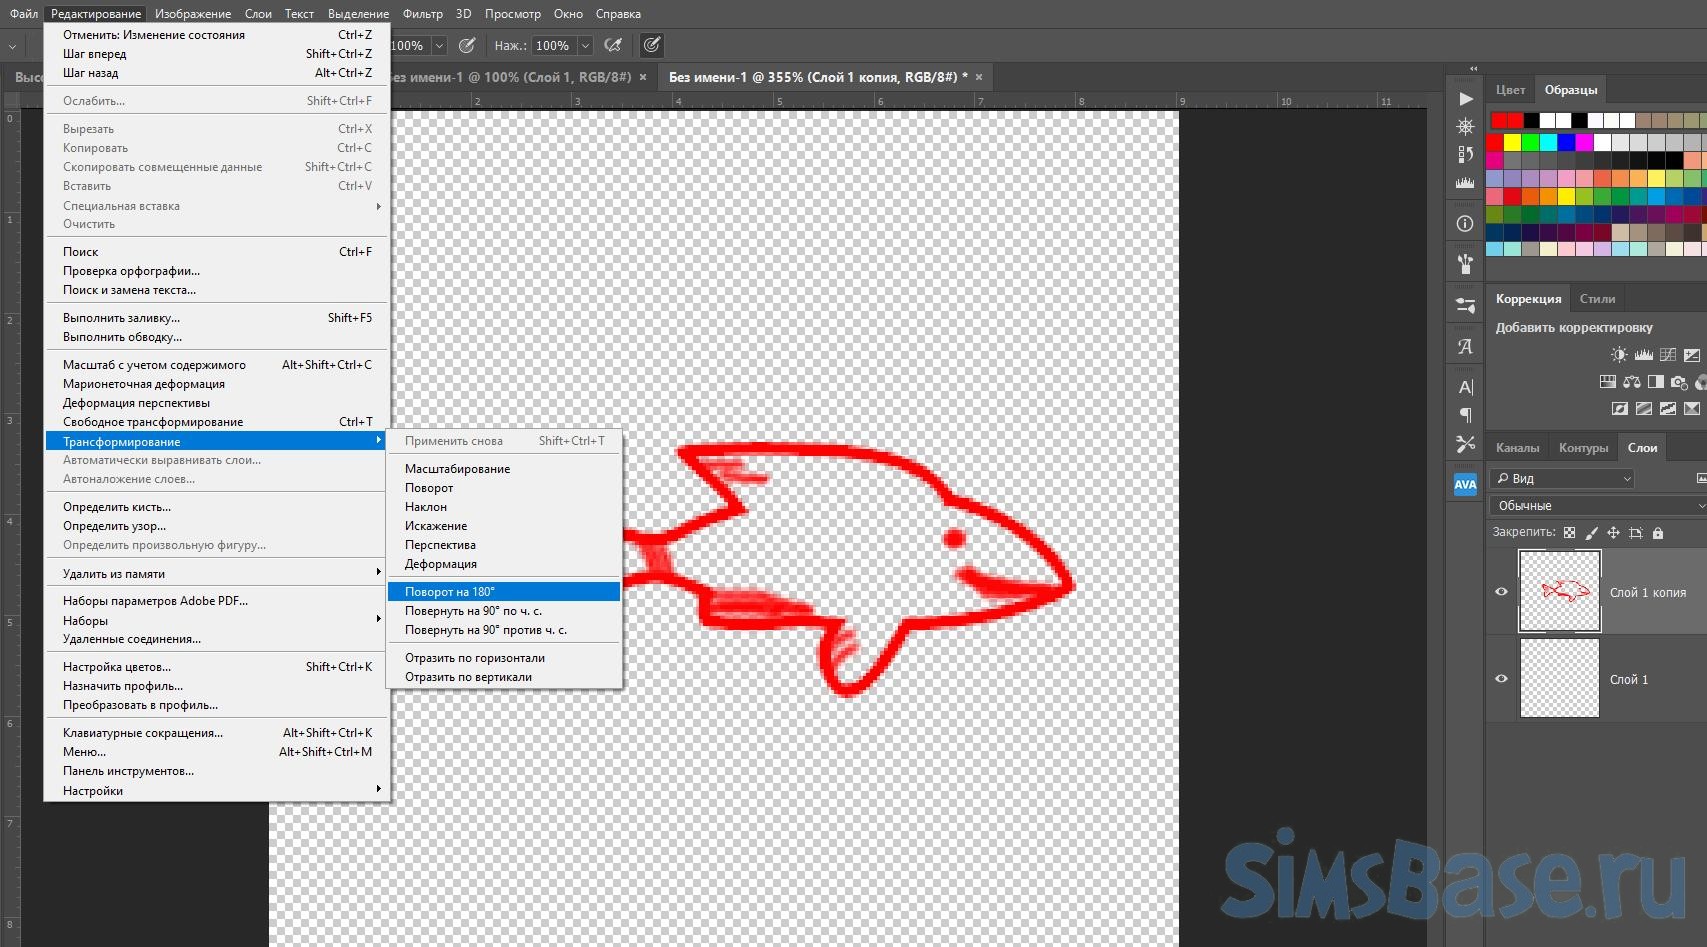Click the Brightness/Contrast adjustment icon
This screenshot has width=1707, height=947.
[x=1618, y=355]
